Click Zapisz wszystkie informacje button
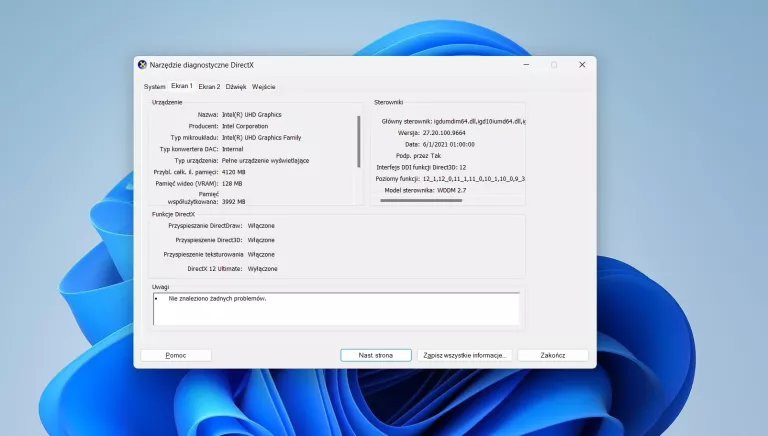The height and width of the screenshot is (436, 768). [x=465, y=355]
